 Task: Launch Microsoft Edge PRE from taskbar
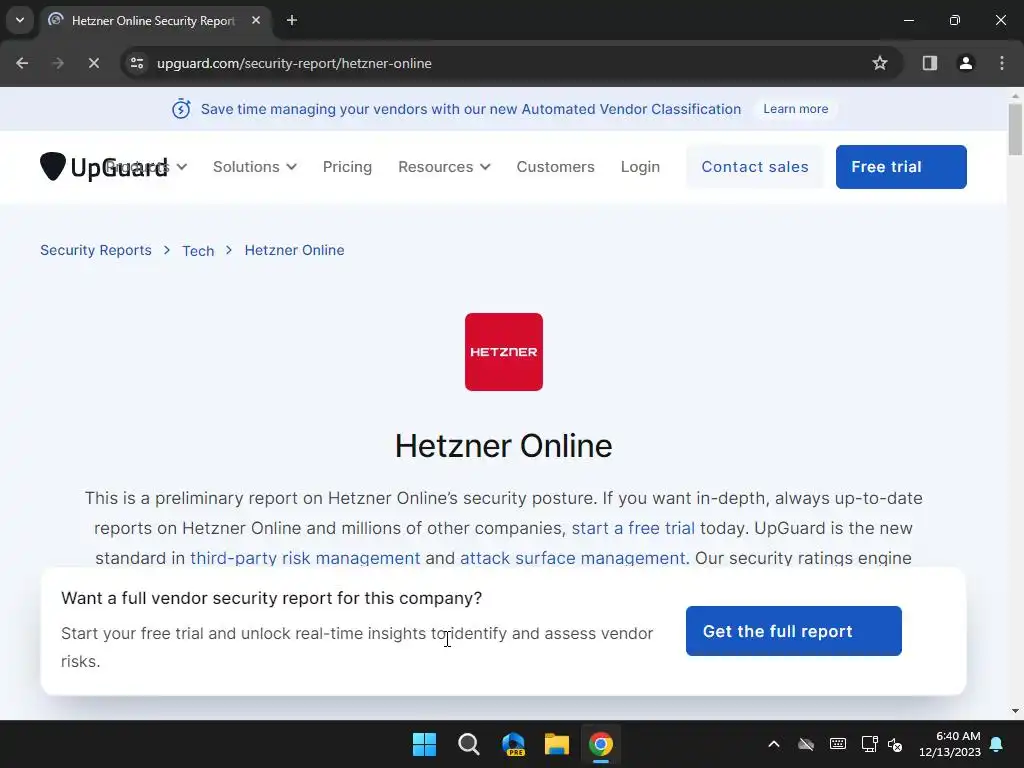coord(513,744)
